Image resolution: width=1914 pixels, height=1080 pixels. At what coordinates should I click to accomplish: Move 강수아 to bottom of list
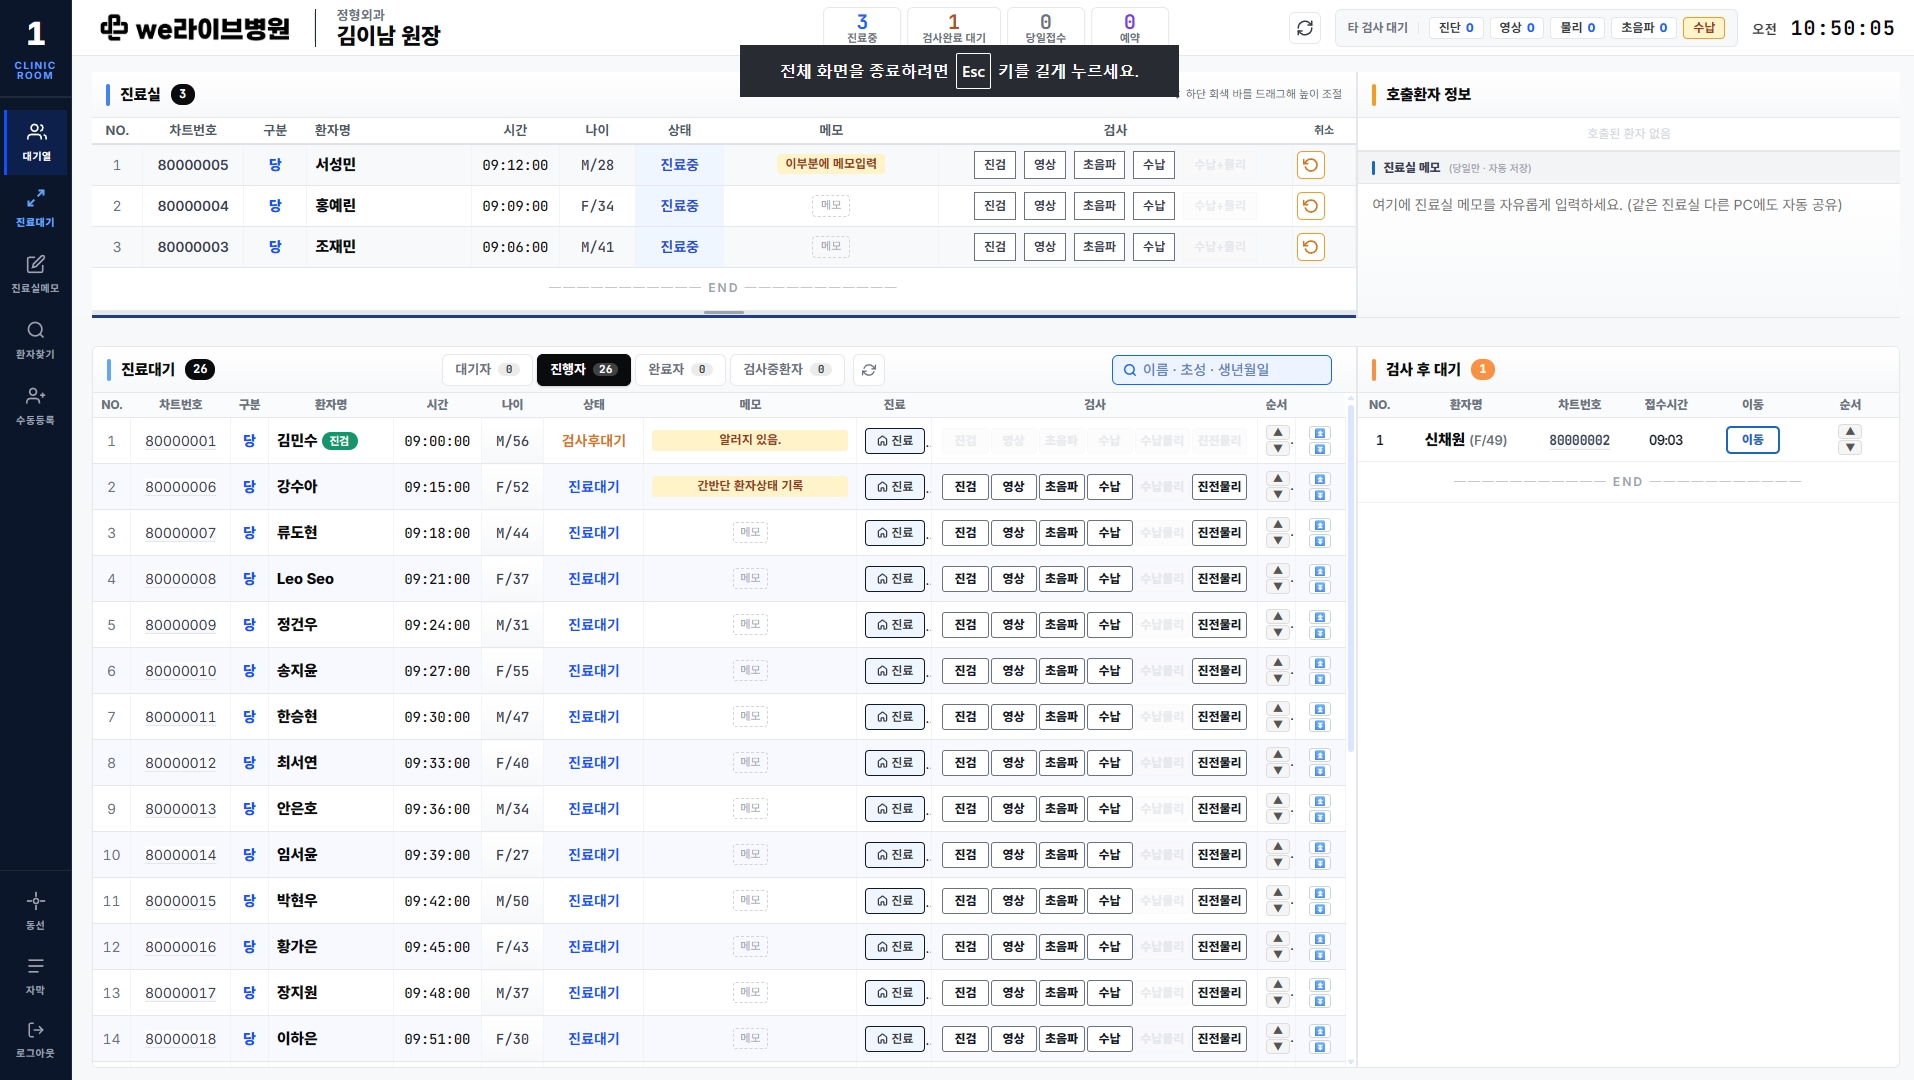pos(1320,495)
